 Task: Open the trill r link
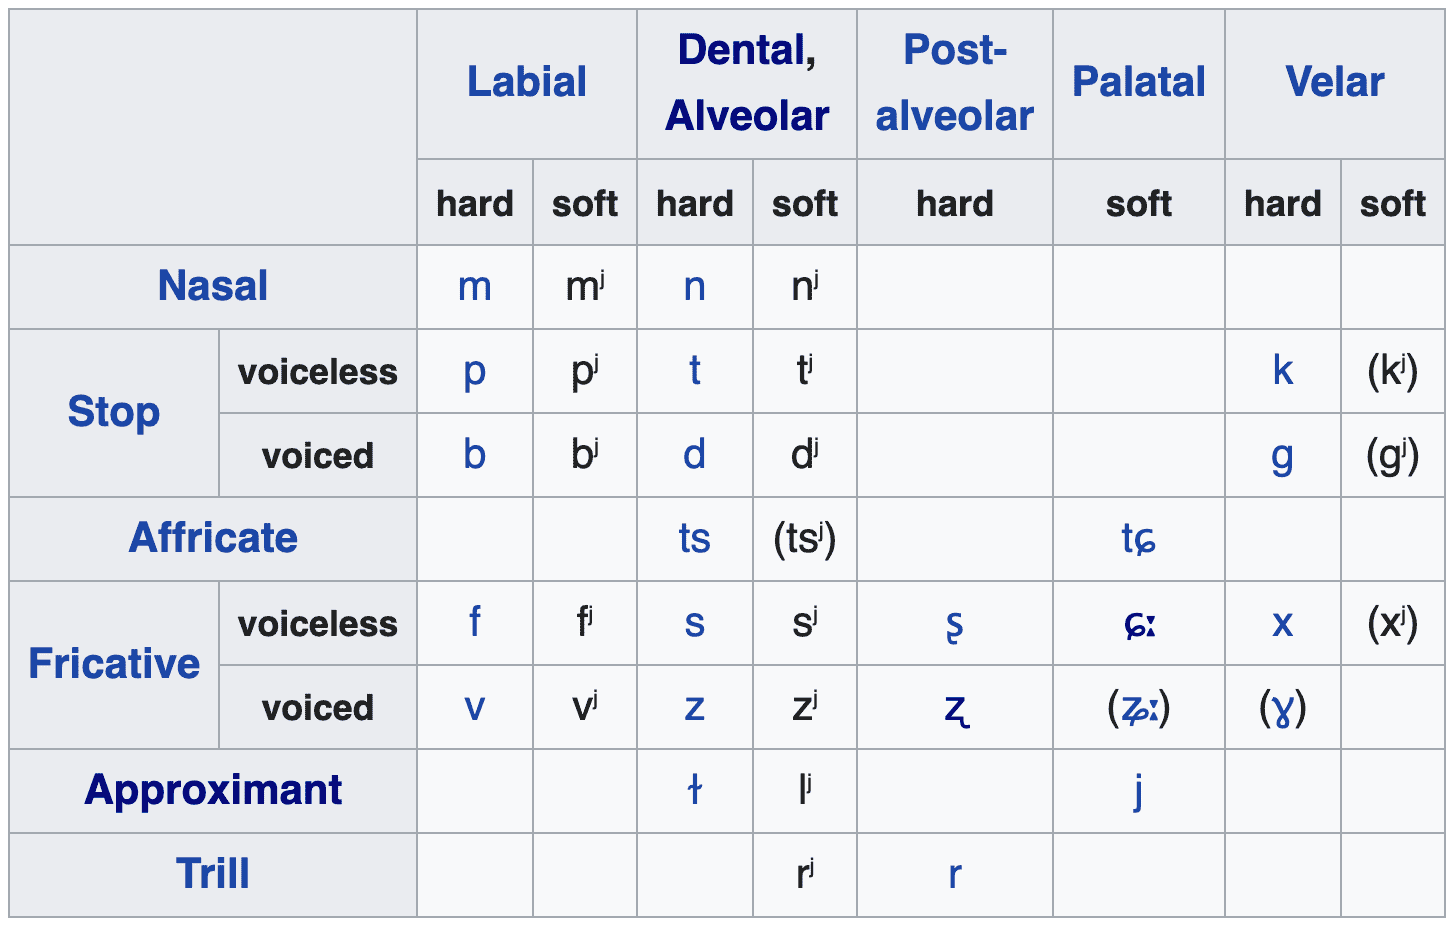pos(954,875)
